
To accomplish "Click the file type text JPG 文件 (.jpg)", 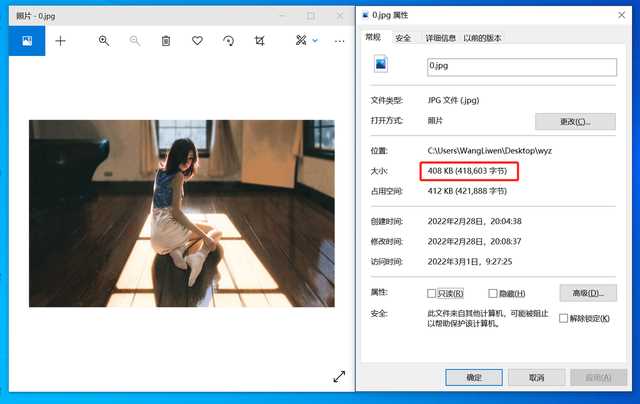I will pyautogui.click(x=453, y=100).
